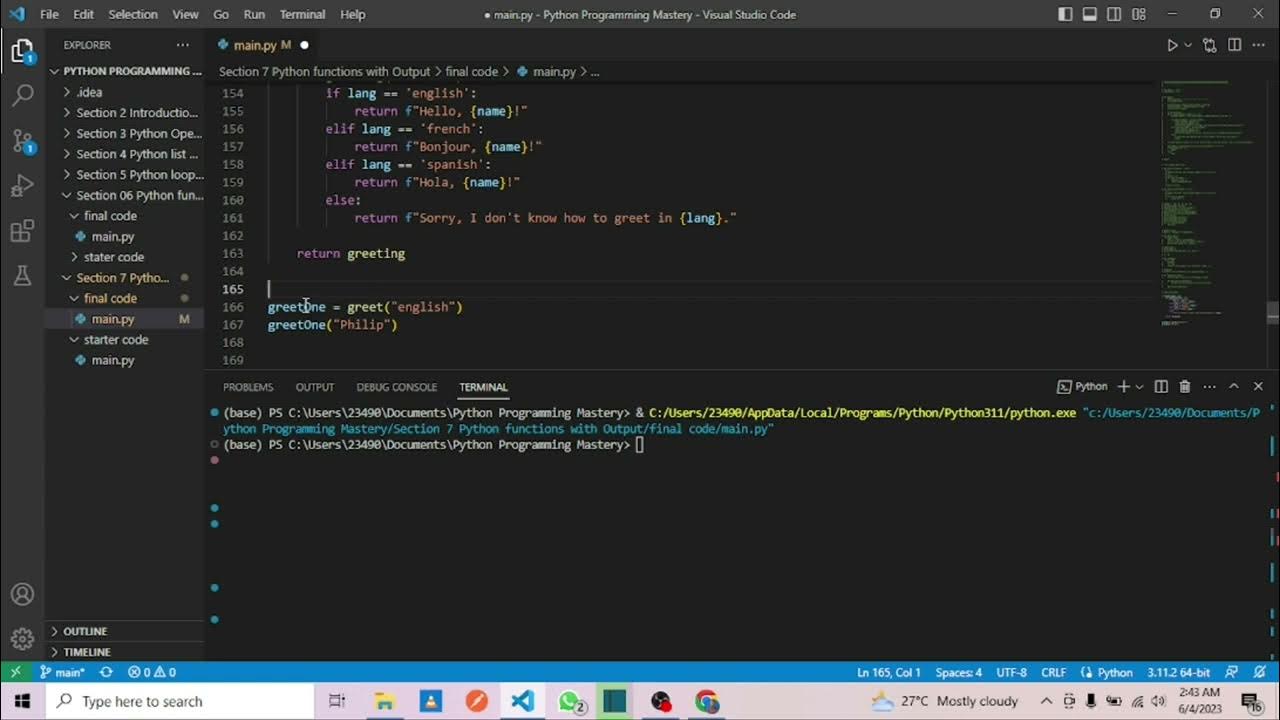Click Ln 165, Col 1 go-to-line indicator
Screen dimensions: 1280x720
point(889,672)
